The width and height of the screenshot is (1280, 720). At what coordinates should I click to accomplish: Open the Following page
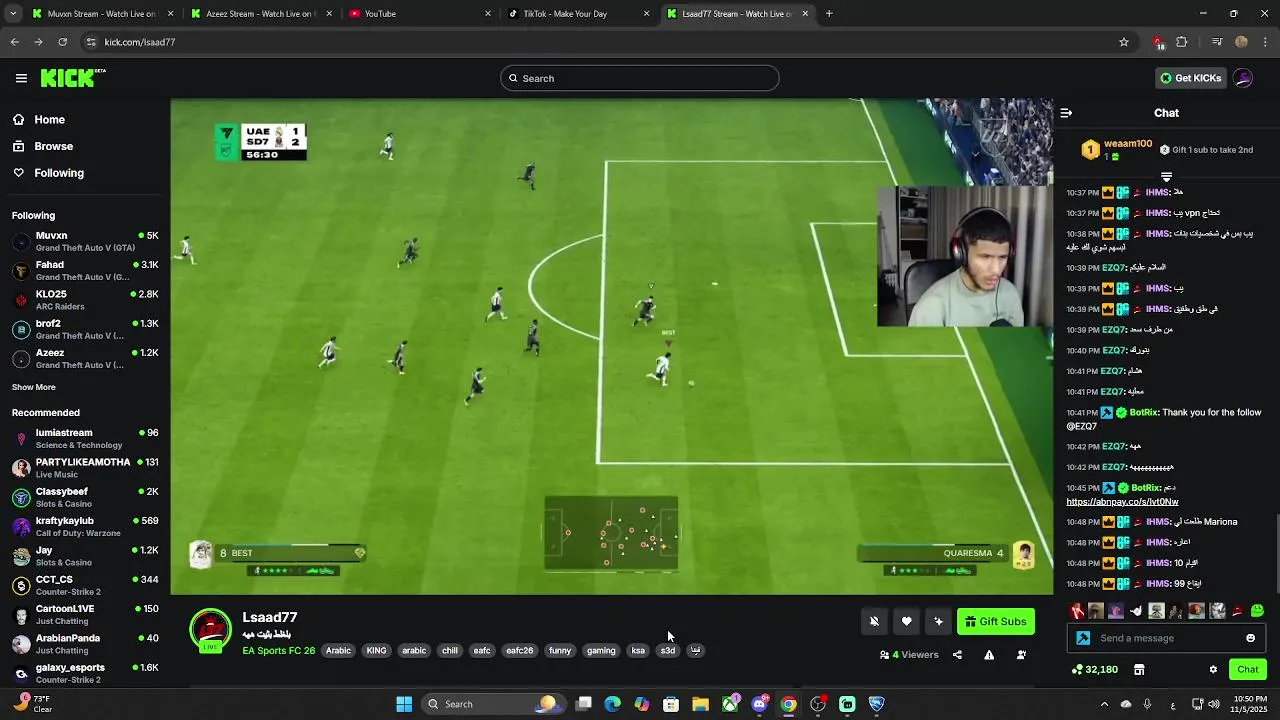(59, 173)
